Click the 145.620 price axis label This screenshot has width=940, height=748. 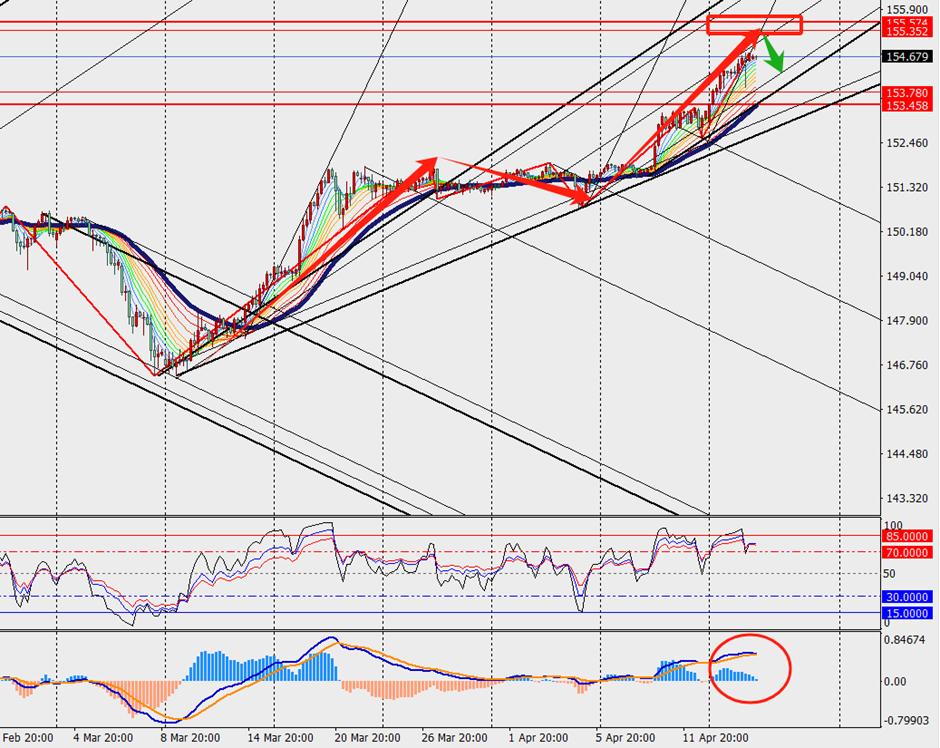(x=907, y=409)
